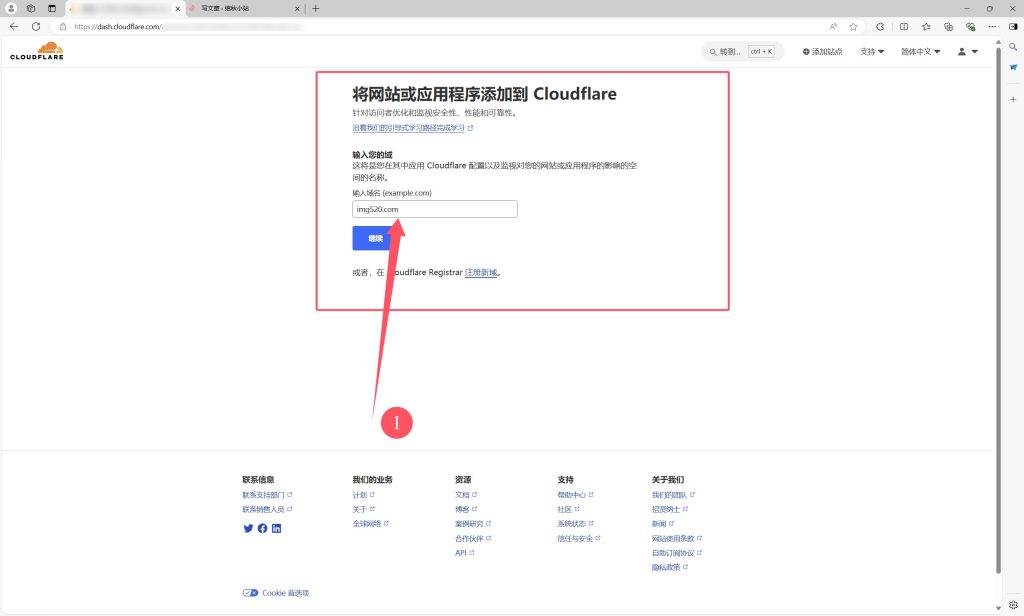Image resolution: width=1024 pixels, height=616 pixels.
Task: Open the browser collections icon
Action: [948, 27]
